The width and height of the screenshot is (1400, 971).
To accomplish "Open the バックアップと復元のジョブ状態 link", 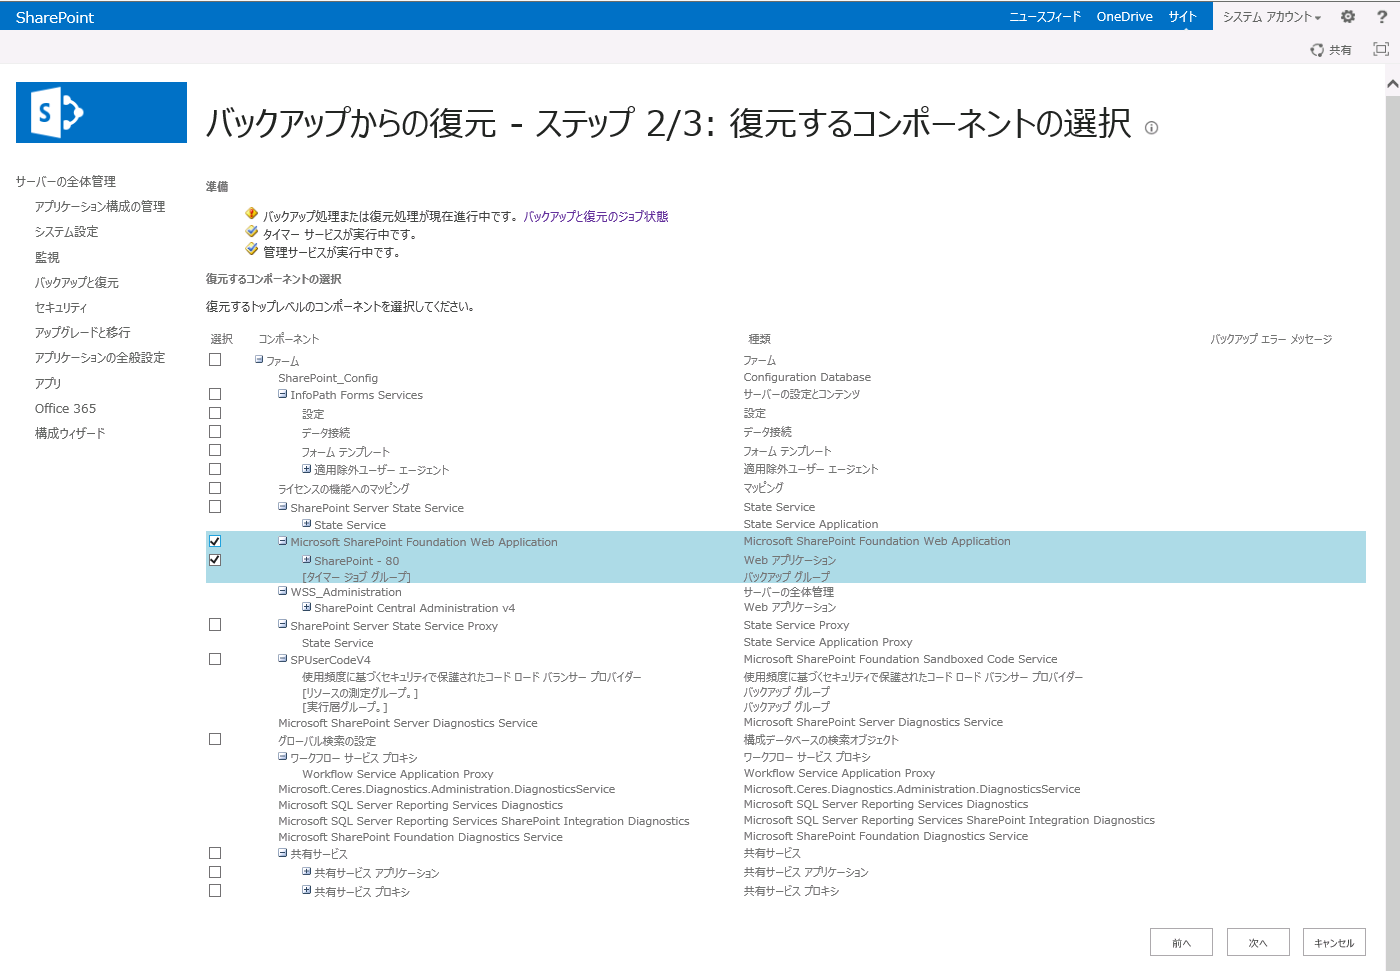I will coord(596,217).
